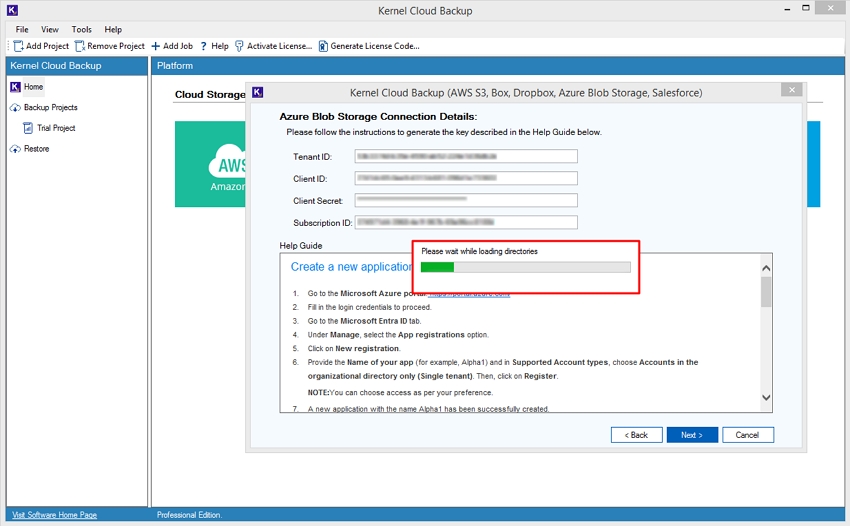
Task: Open the View menu
Action: point(50,29)
